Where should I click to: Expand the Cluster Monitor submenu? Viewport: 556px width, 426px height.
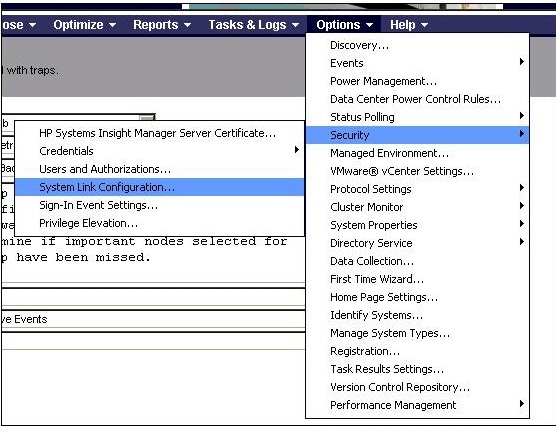click(417, 207)
